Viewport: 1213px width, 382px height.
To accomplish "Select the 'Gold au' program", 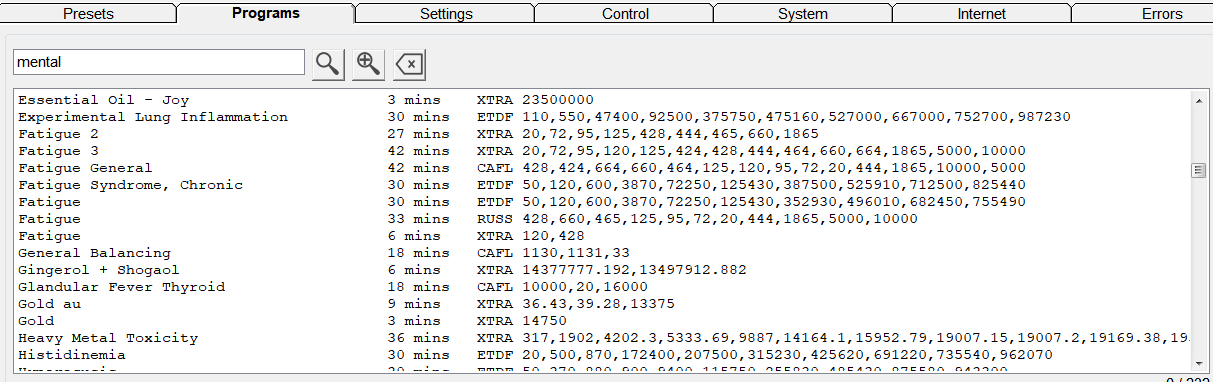I will (x=603, y=304).
